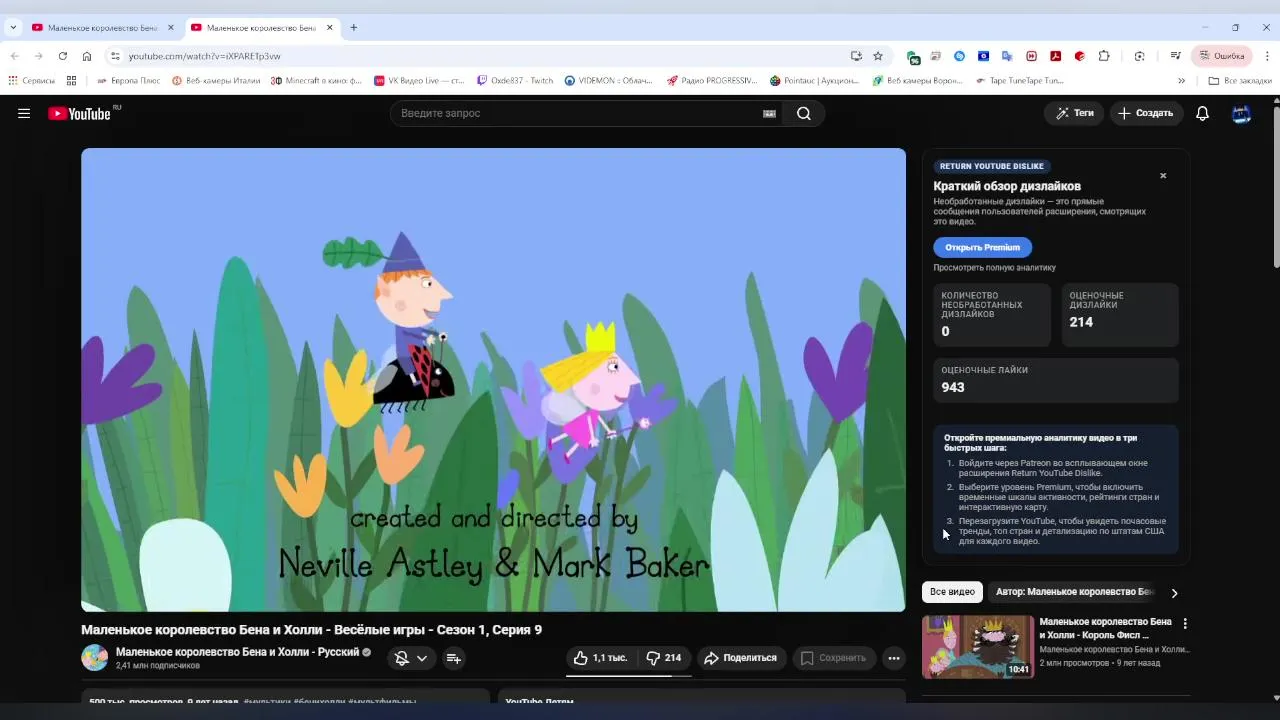Expand the subscription bell dropdown chevron
Screen dimensions: 1280x720
pos(422,658)
